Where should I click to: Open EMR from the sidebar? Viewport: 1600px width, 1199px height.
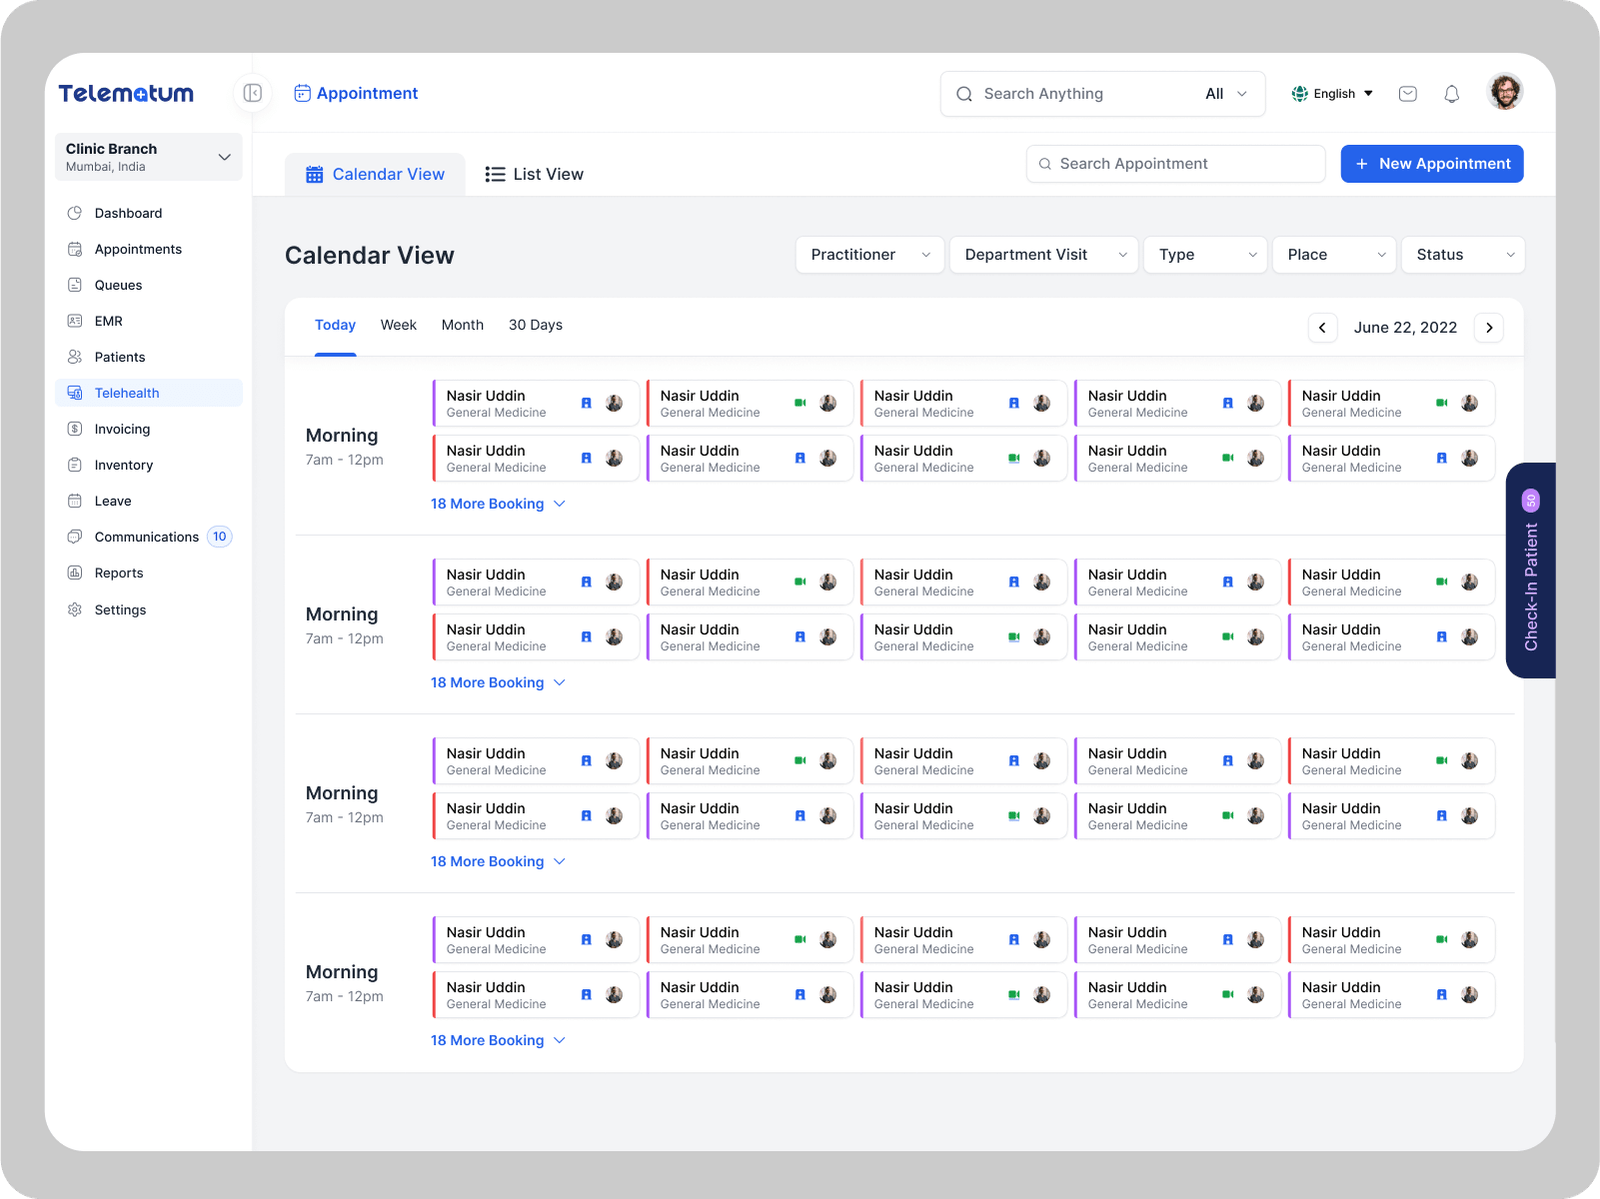108,321
